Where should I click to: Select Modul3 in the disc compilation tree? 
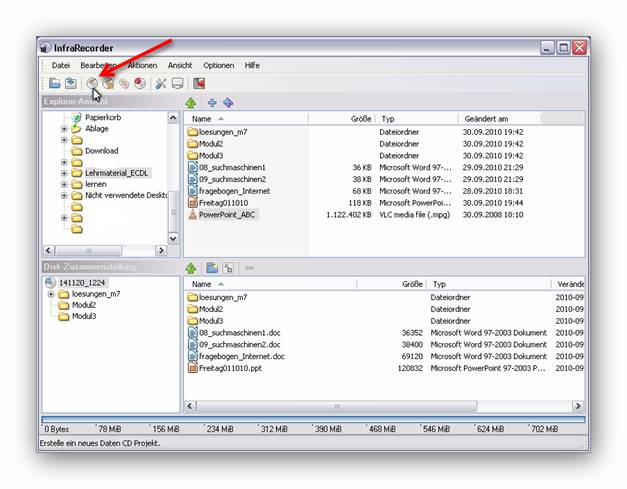[x=84, y=316]
